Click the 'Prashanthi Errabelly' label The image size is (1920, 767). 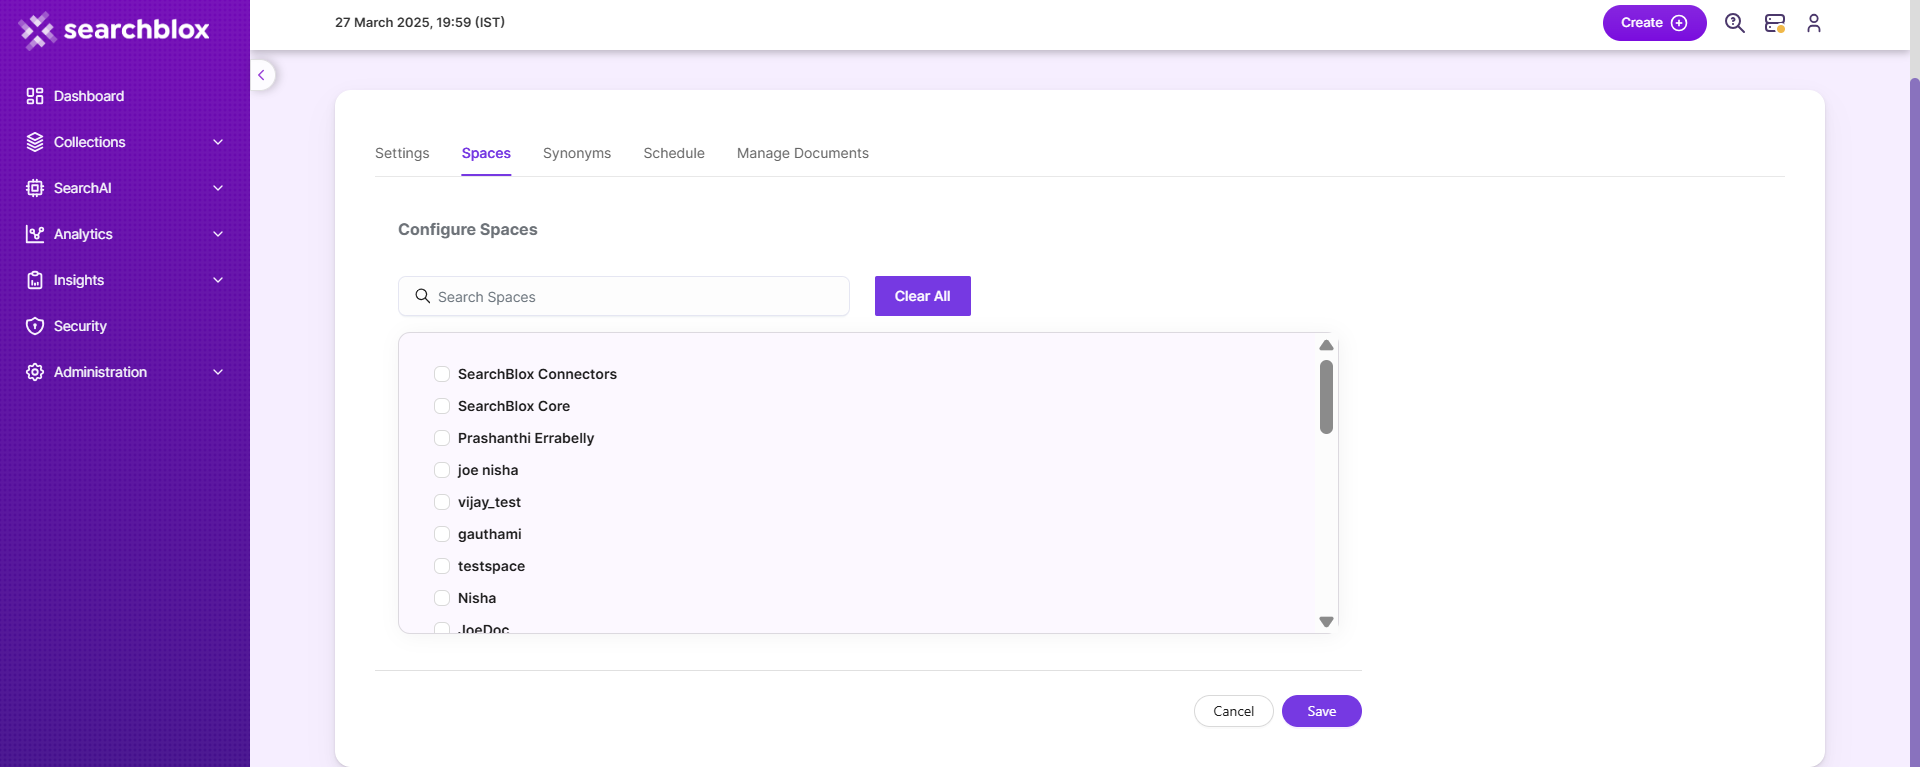pyautogui.click(x=526, y=438)
